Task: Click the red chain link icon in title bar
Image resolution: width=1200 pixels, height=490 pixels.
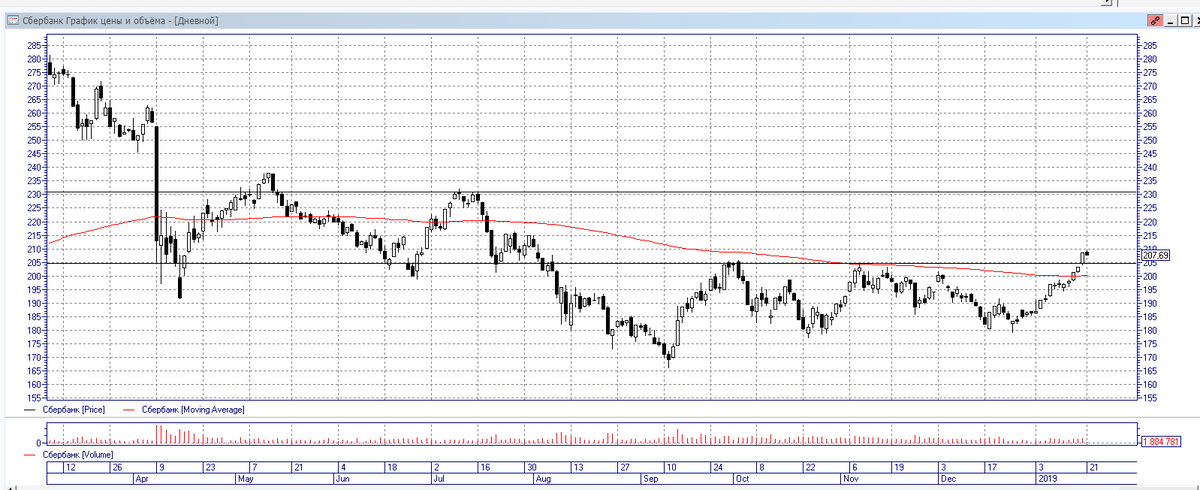Action: 1155,20
